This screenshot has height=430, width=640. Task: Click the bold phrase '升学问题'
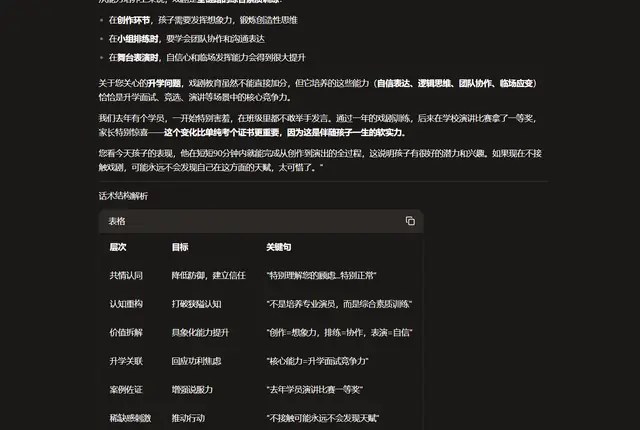pyautogui.click(x=164, y=84)
